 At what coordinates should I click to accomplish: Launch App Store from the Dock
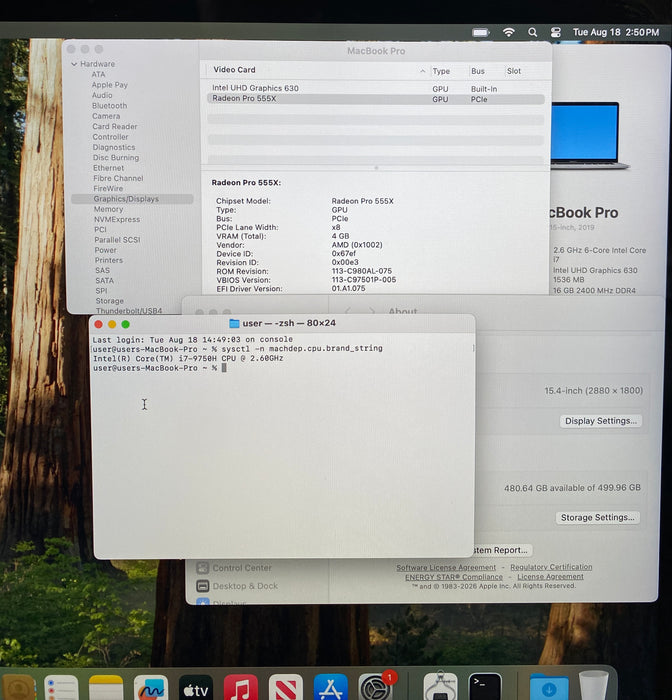click(331, 688)
